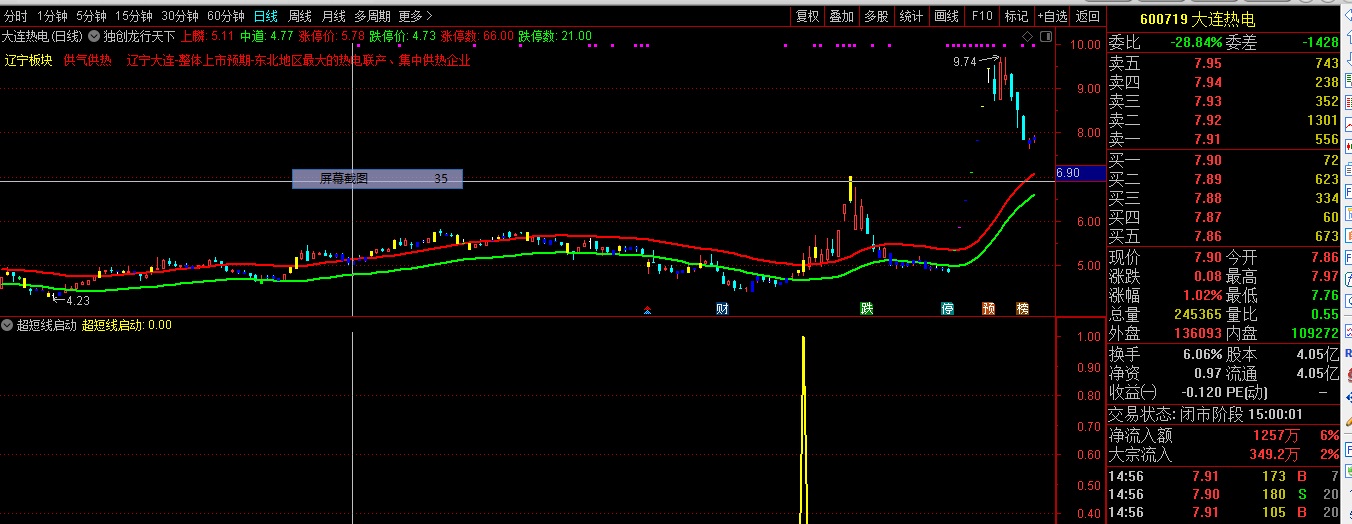Click the 14:56 trade with volume 180
Image resolution: width=1352 pixels, height=524 pixels.
(1224, 494)
